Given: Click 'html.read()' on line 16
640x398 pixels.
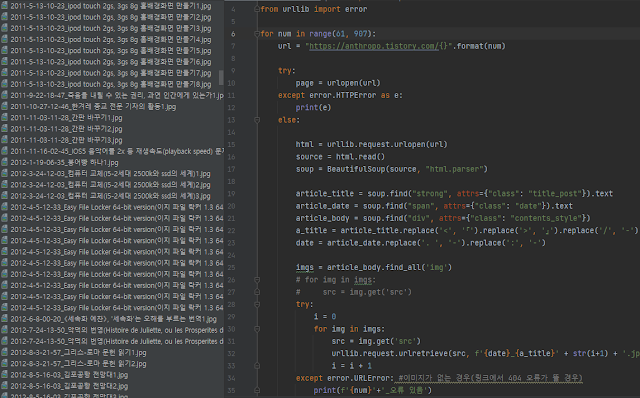Looking at the screenshot, I should tap(360, 157).
